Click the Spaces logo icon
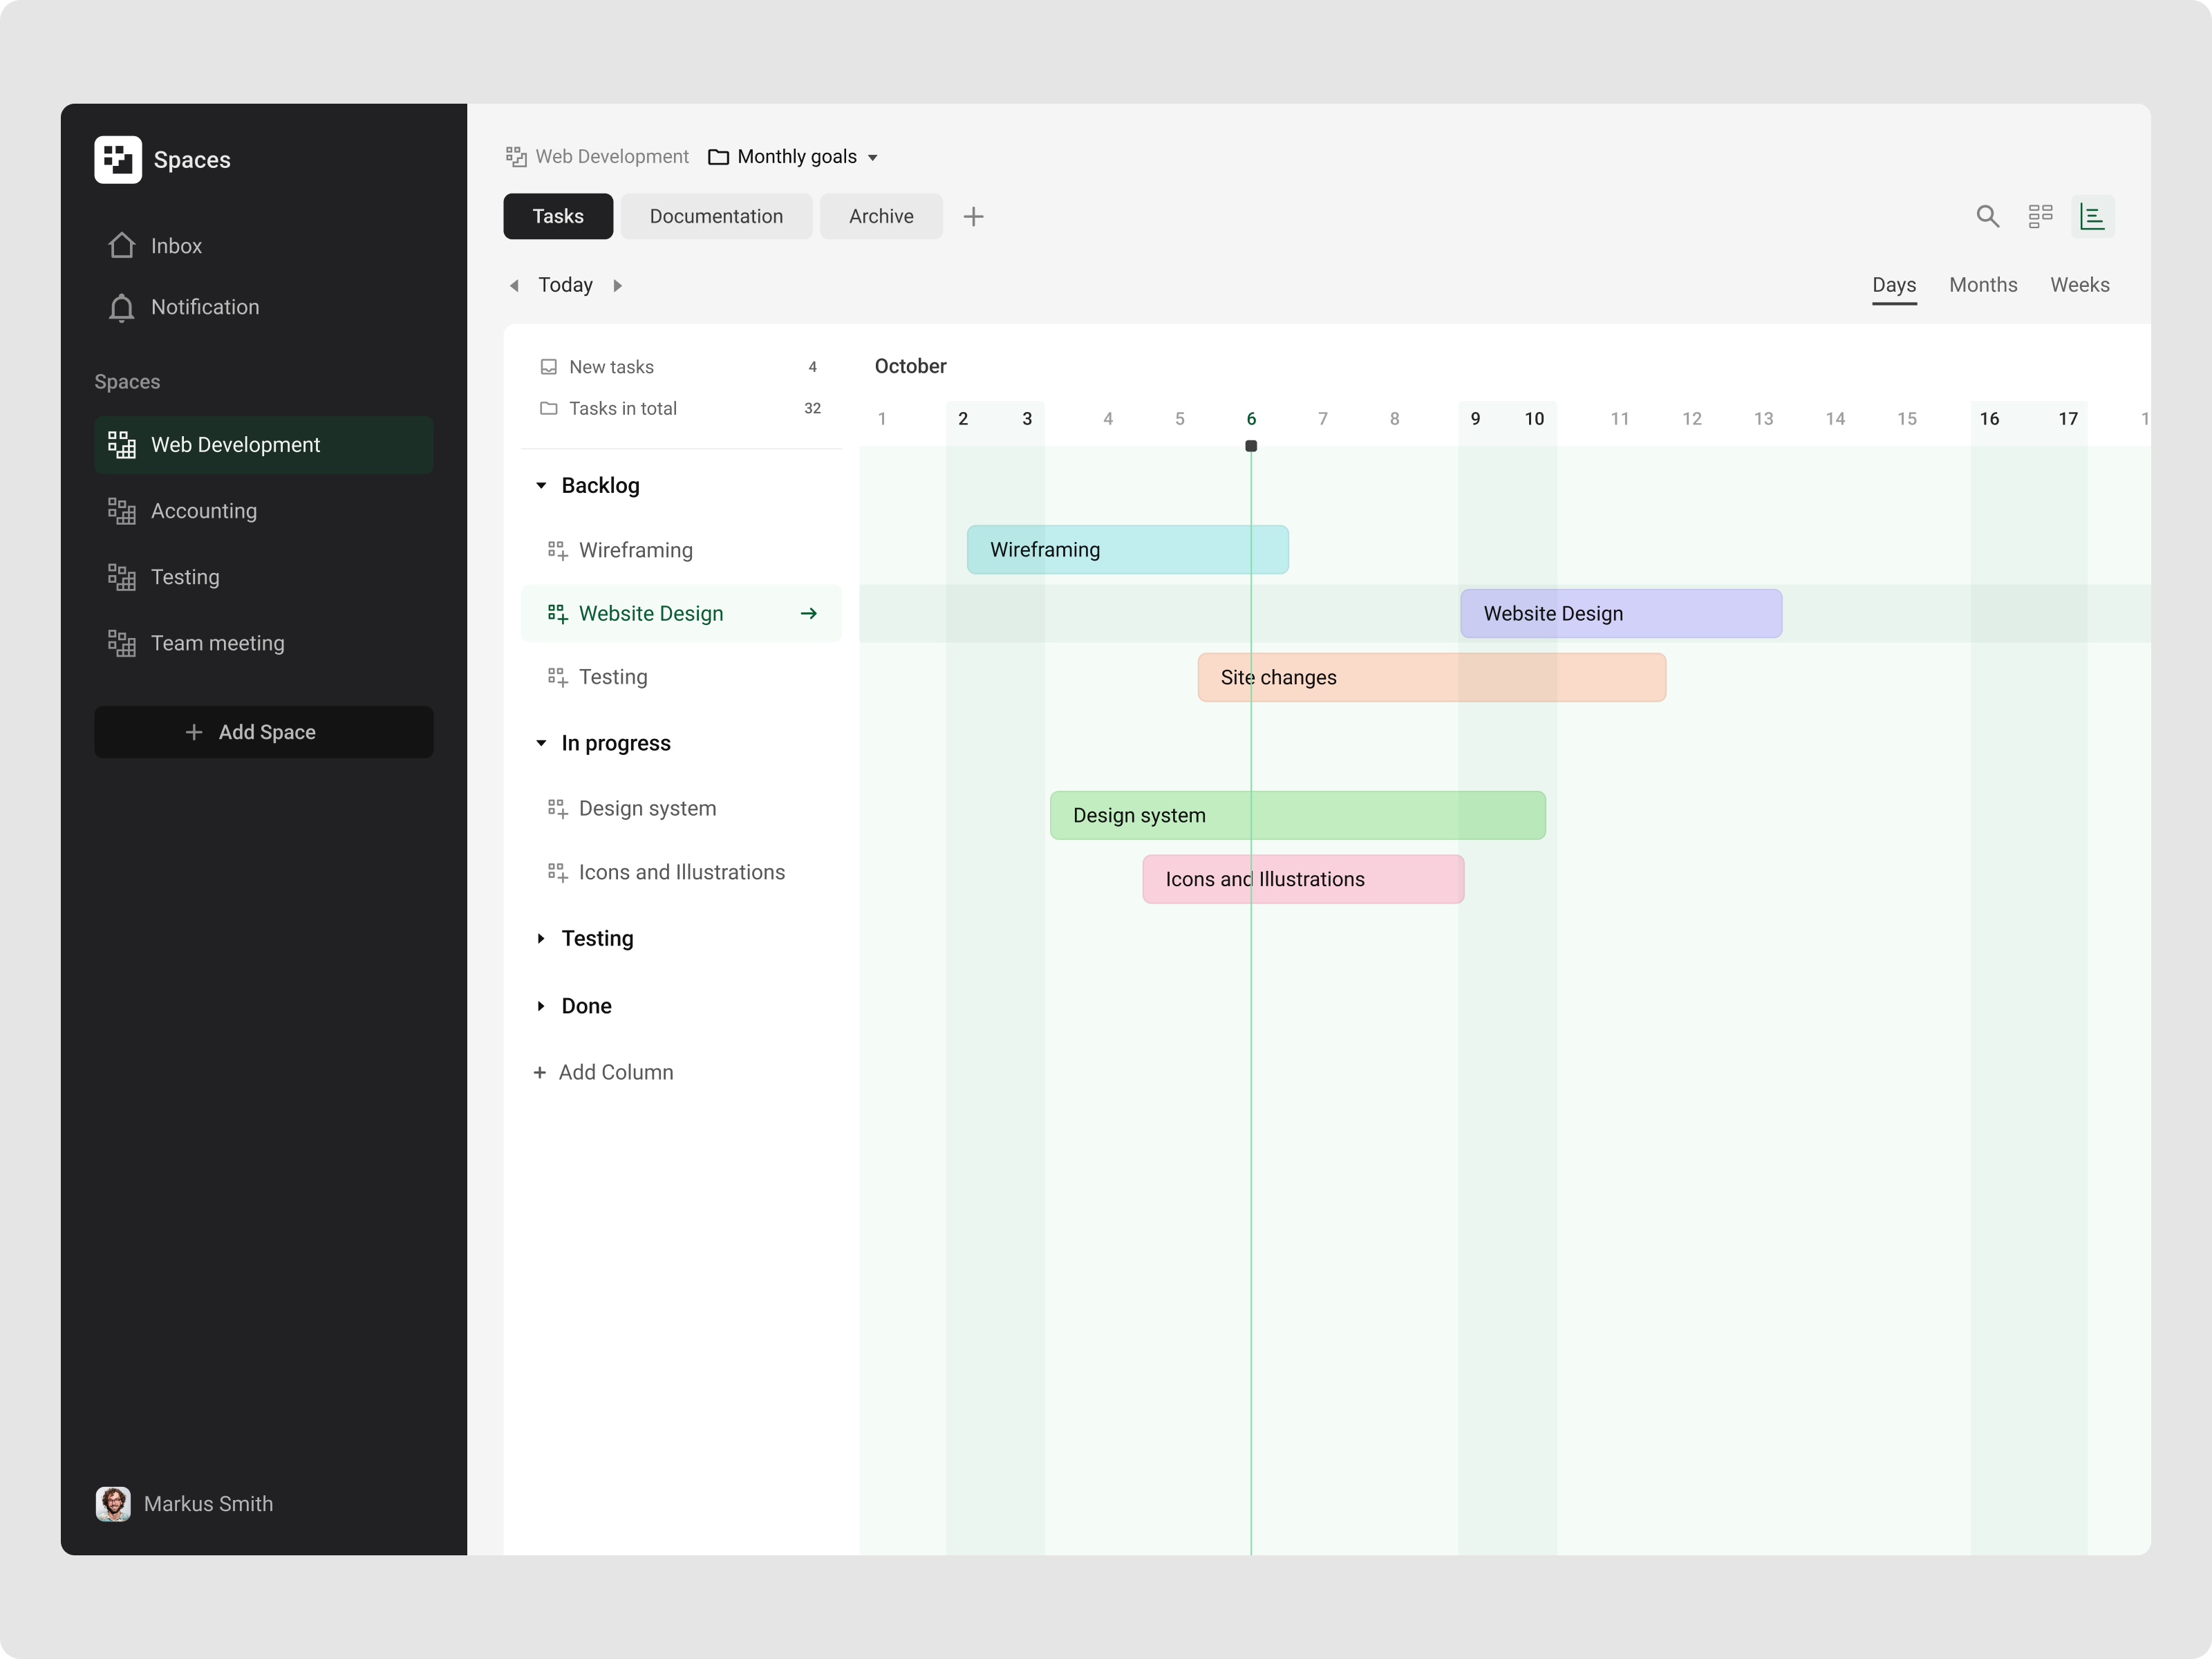Viewport: 2212px width, 1659px height. coord(117,159)
